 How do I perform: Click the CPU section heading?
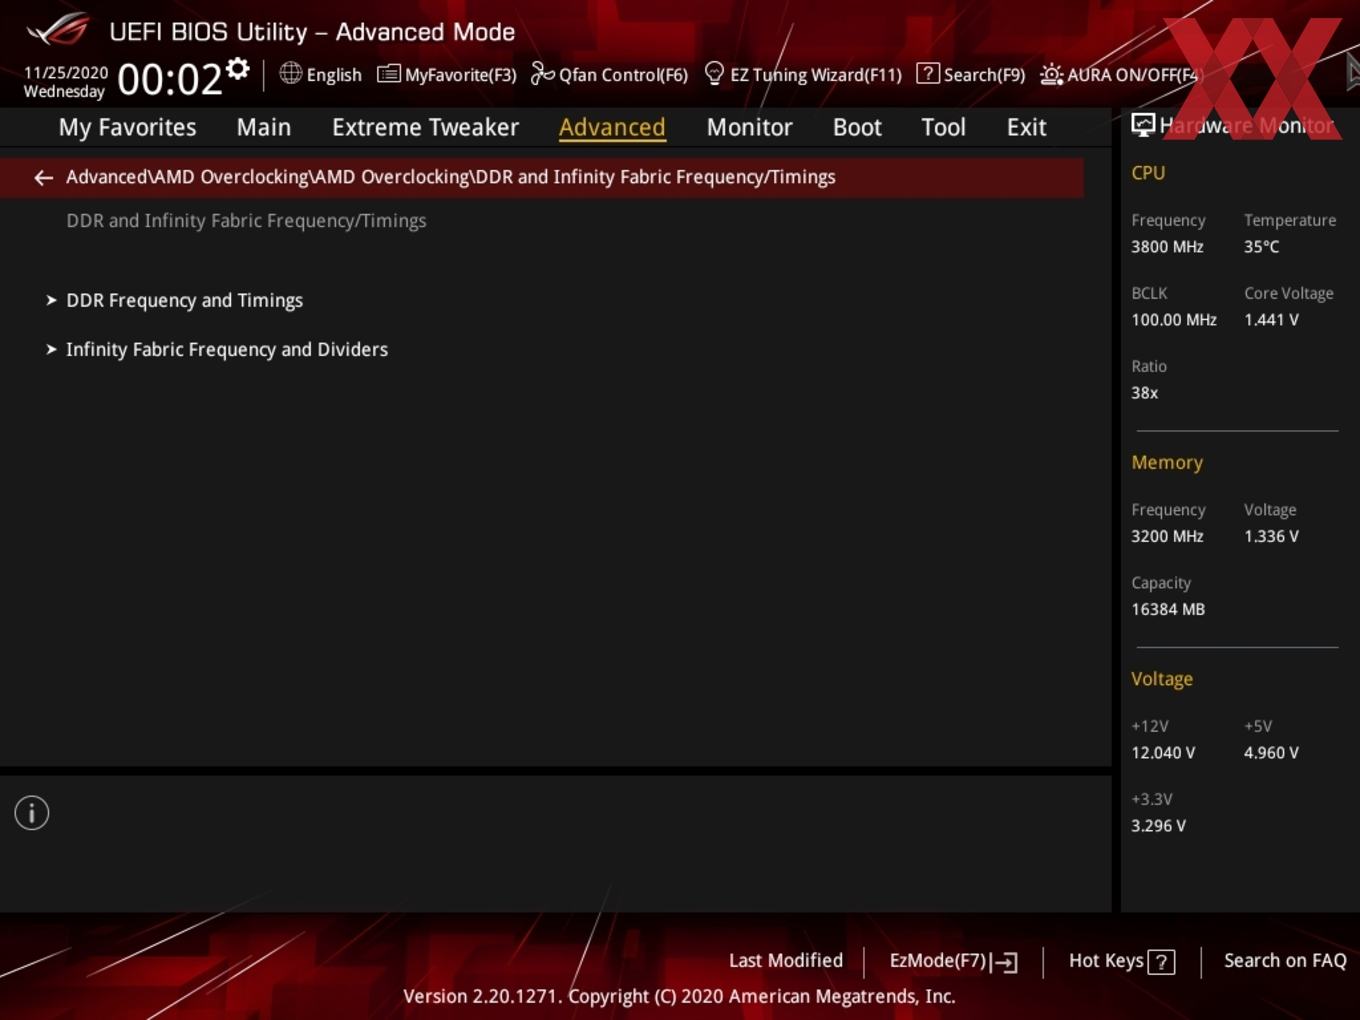(x=1148, y=172)
